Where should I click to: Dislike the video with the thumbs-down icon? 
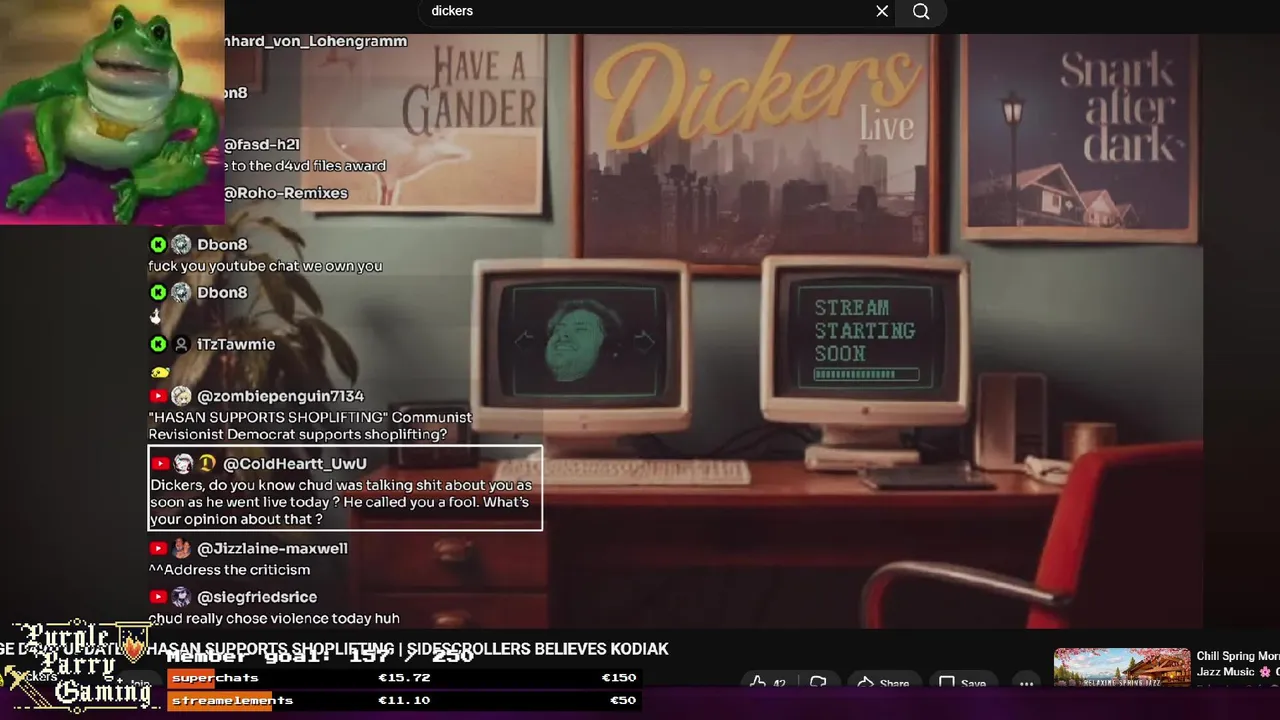(818, 684)
